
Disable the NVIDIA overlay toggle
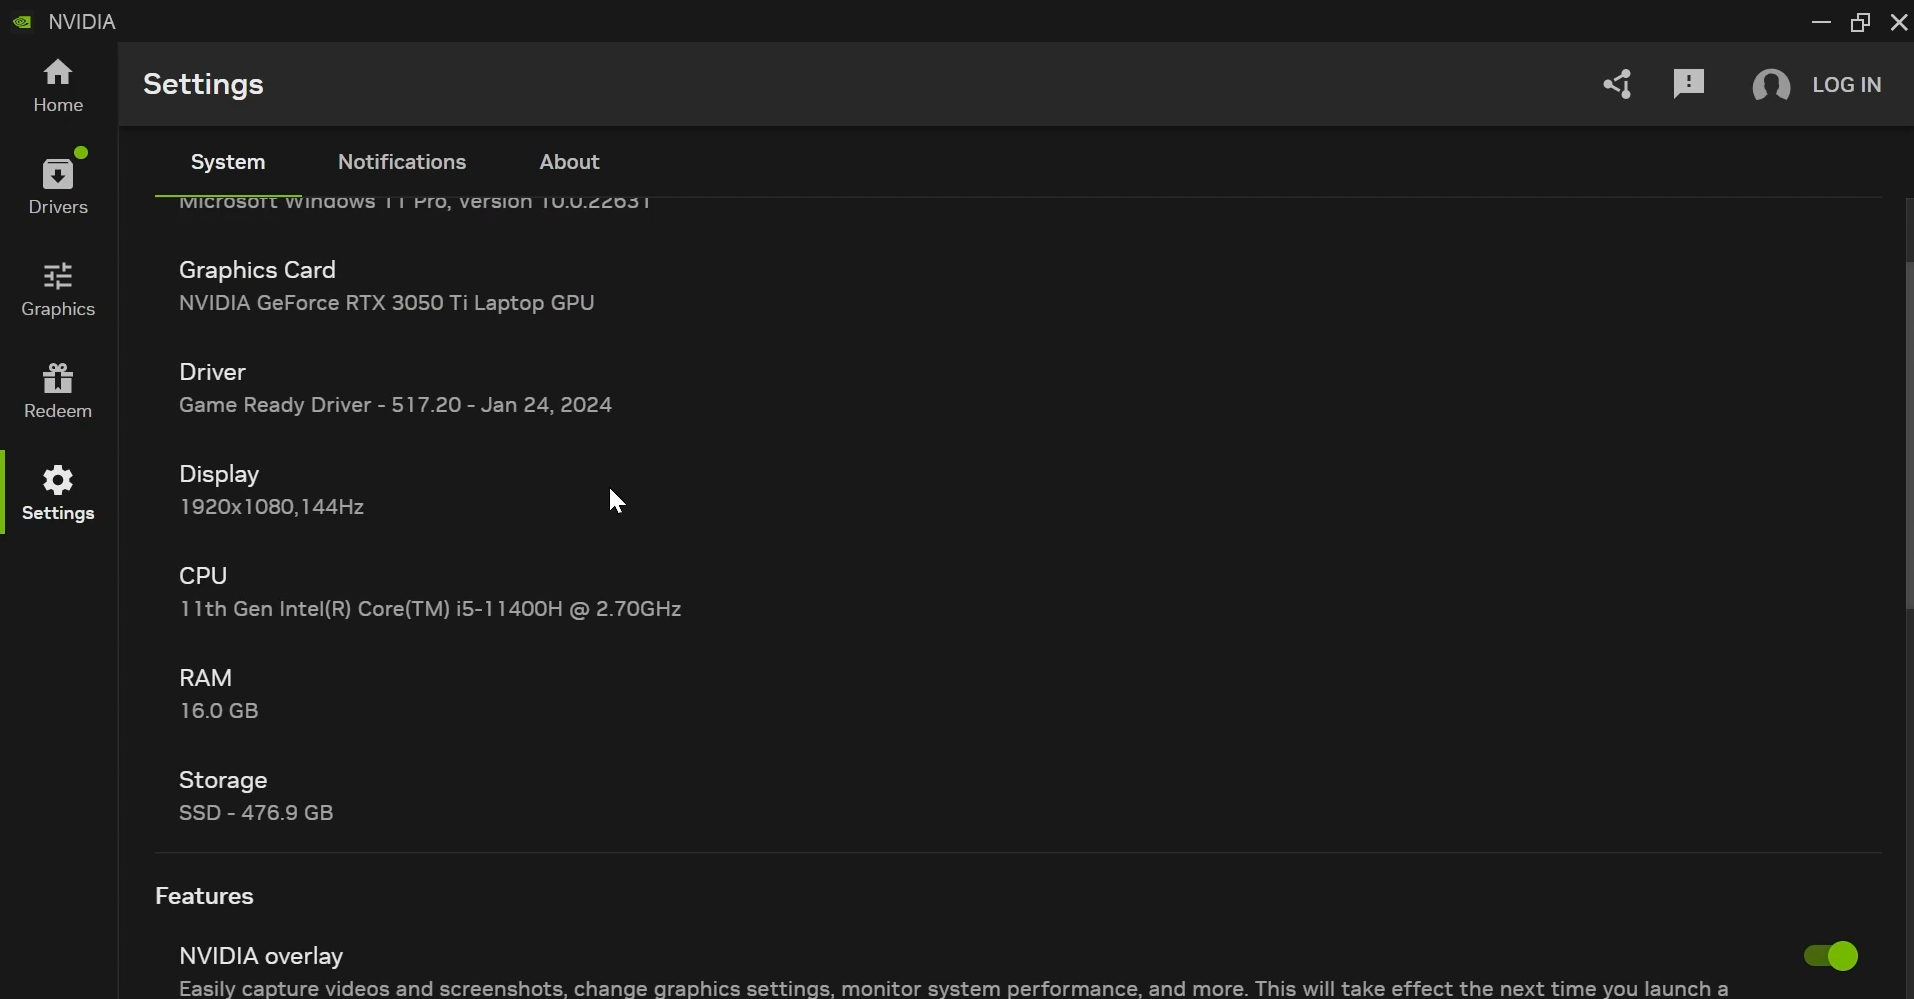1830,956
